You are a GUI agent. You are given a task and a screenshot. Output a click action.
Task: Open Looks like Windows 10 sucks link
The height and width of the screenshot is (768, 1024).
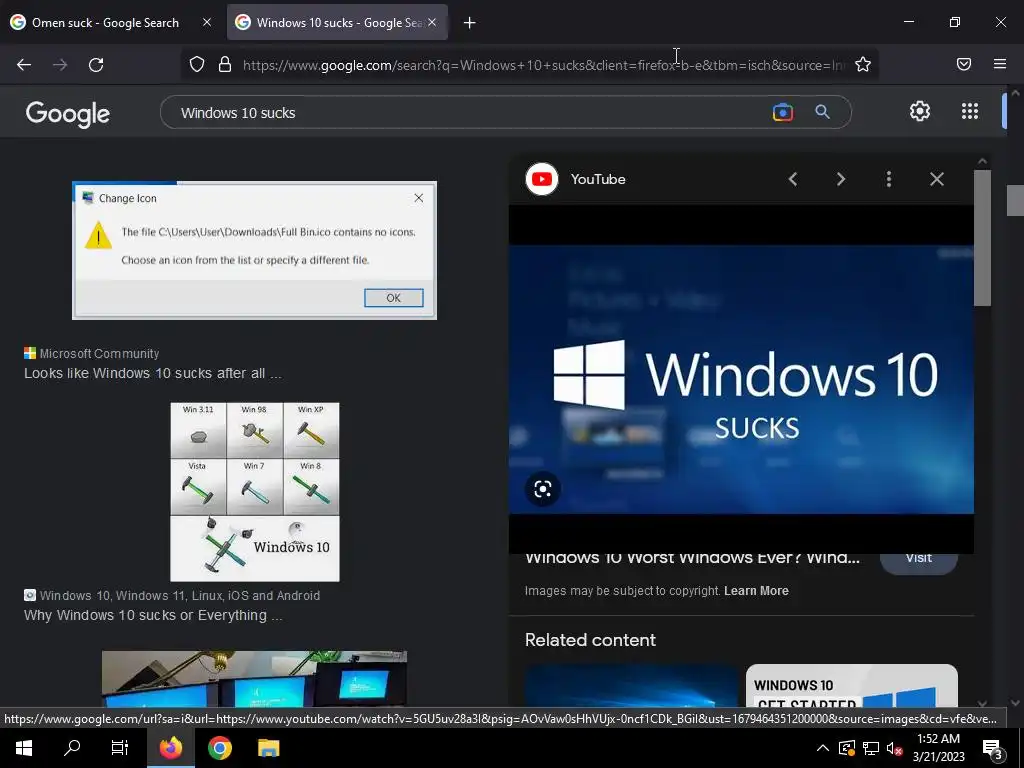click(x=153, y=374)
